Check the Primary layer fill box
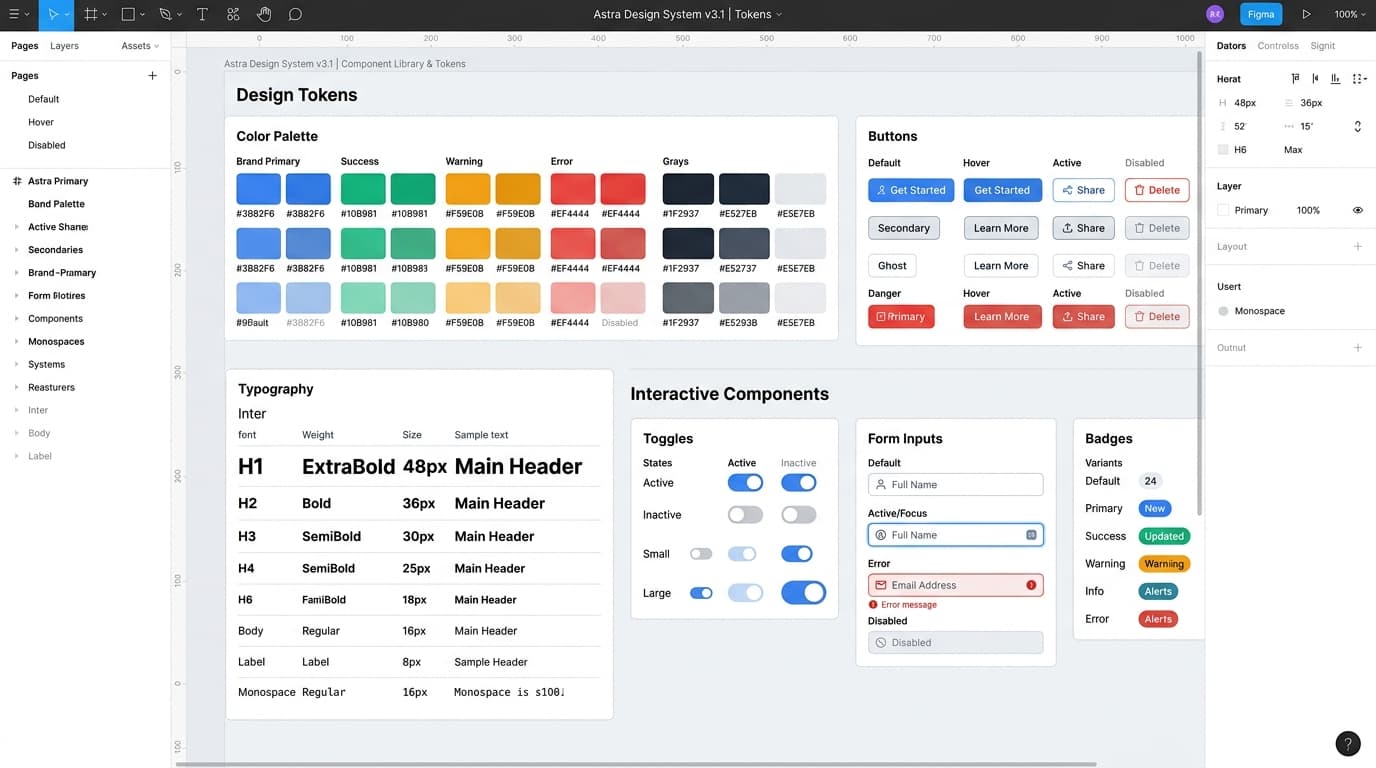Viewport: 1376px width, 768px height. coord(1223,210)
